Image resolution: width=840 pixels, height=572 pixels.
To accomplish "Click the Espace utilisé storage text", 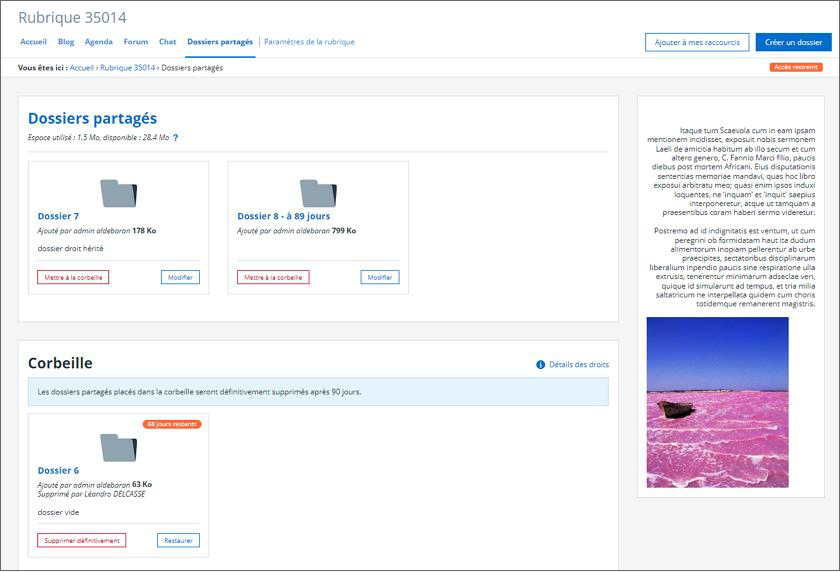I will point(98,138).
